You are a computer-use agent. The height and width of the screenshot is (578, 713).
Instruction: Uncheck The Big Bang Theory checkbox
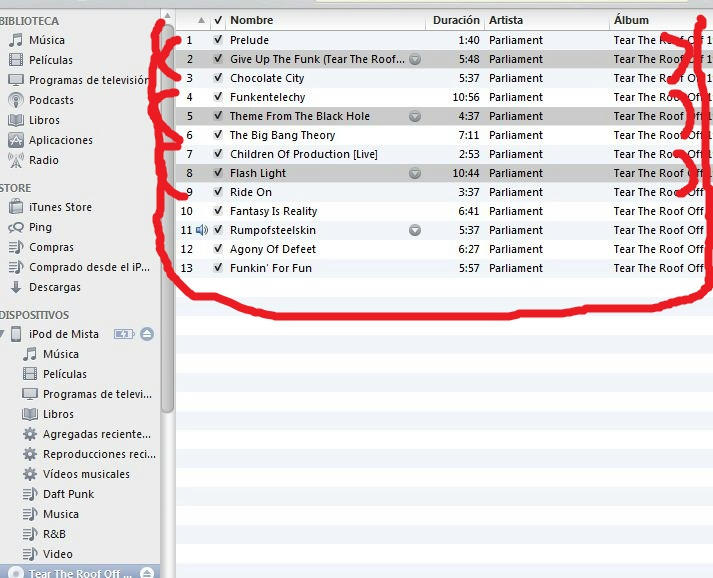(x=218, y=135)
